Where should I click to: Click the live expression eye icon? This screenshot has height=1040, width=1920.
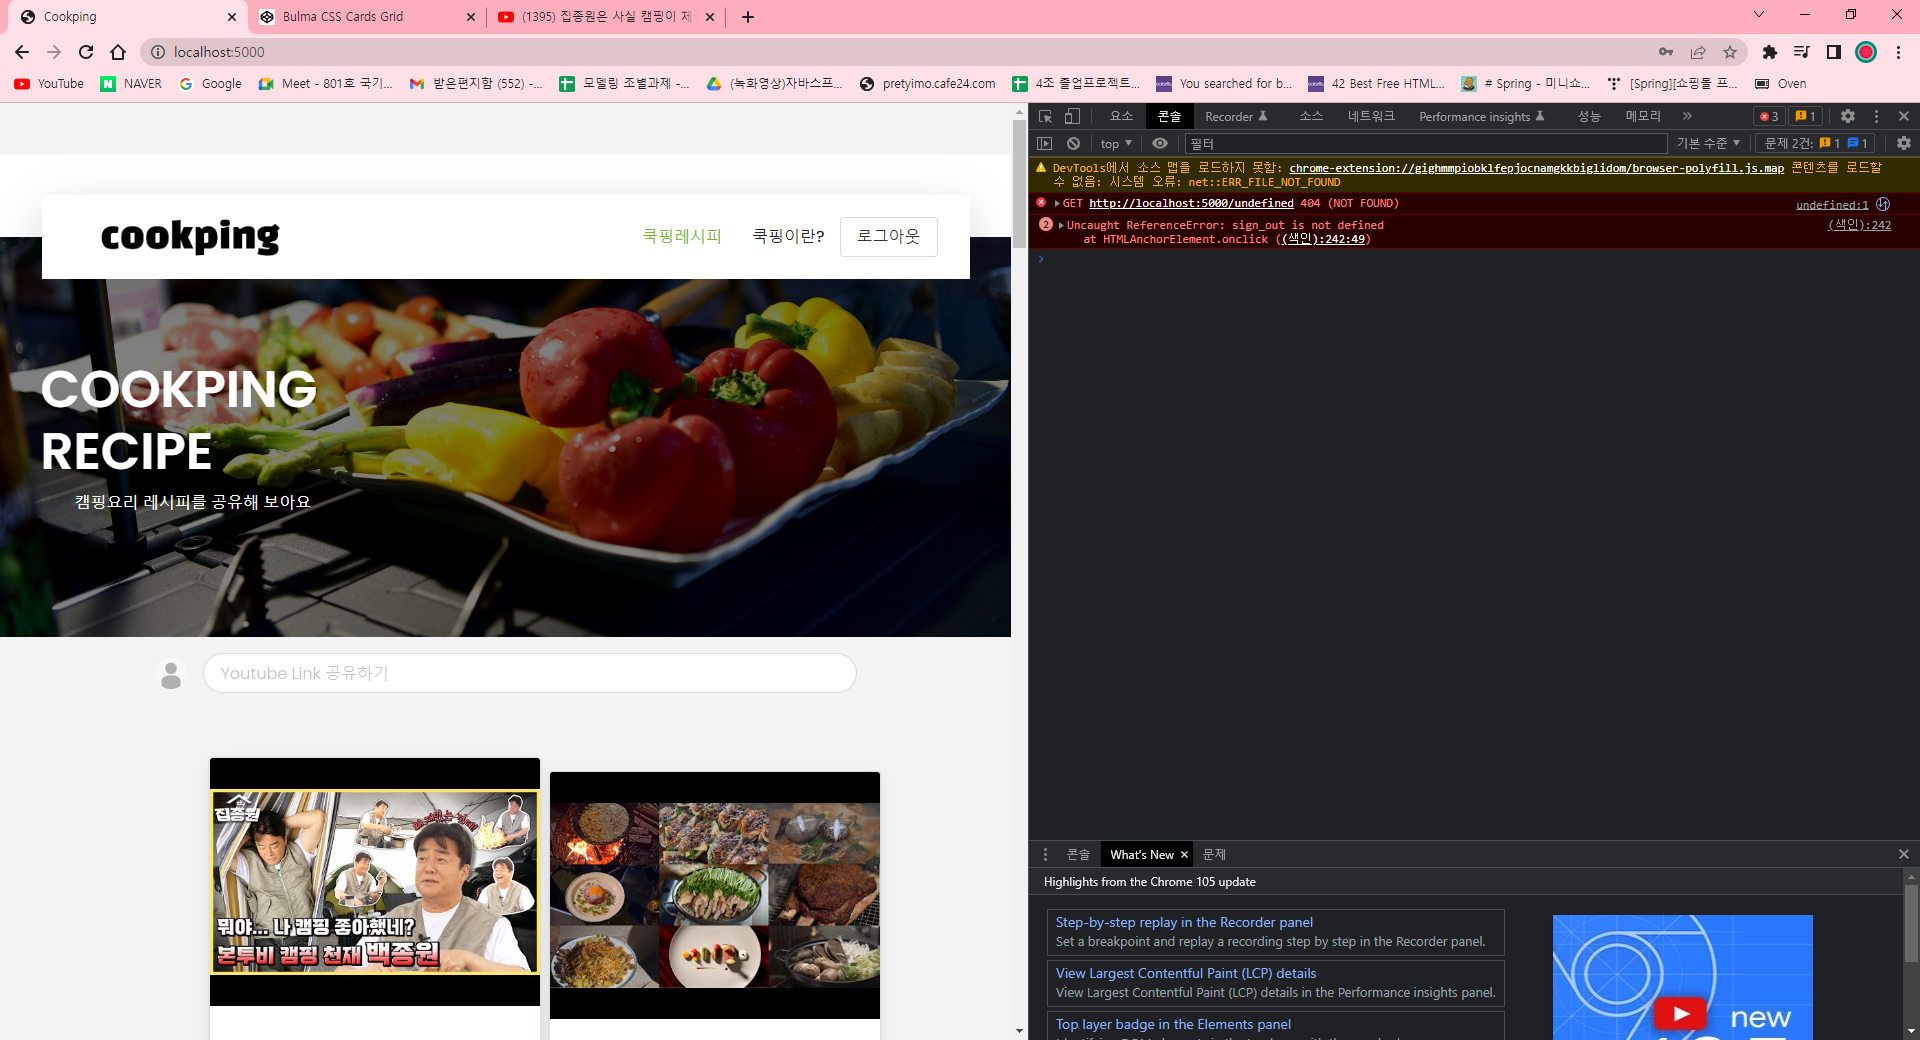[x=1160, y=143]
